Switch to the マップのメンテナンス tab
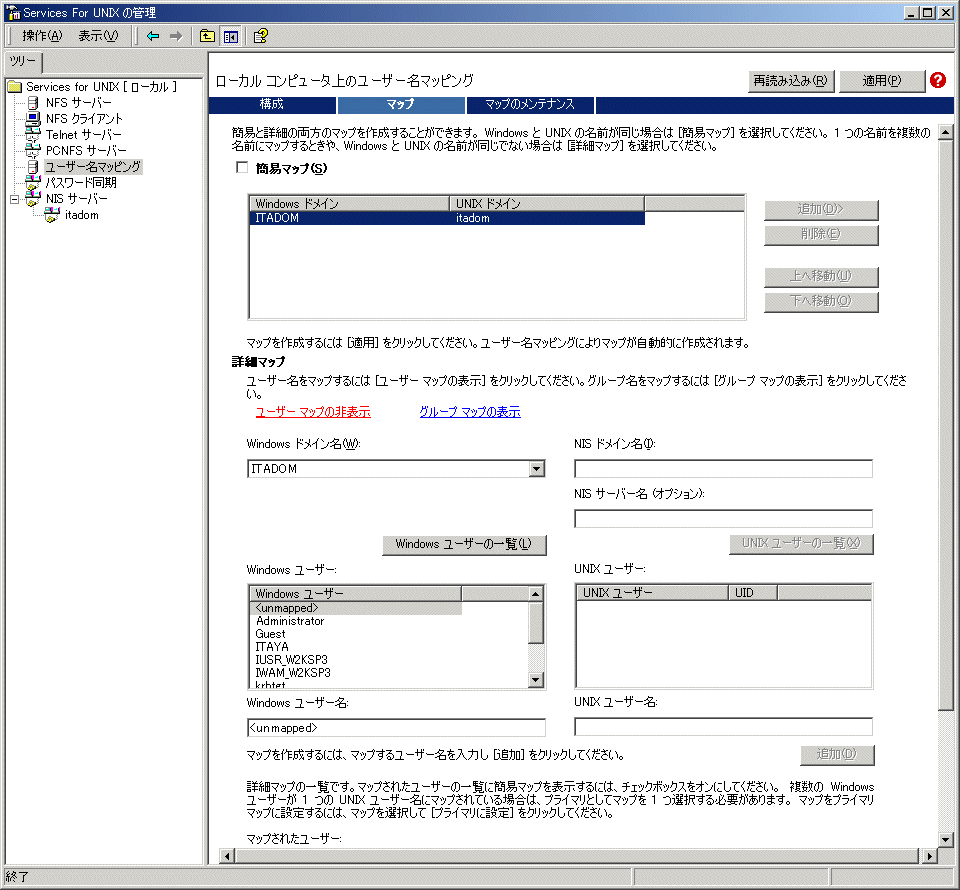 pos(530,105)
